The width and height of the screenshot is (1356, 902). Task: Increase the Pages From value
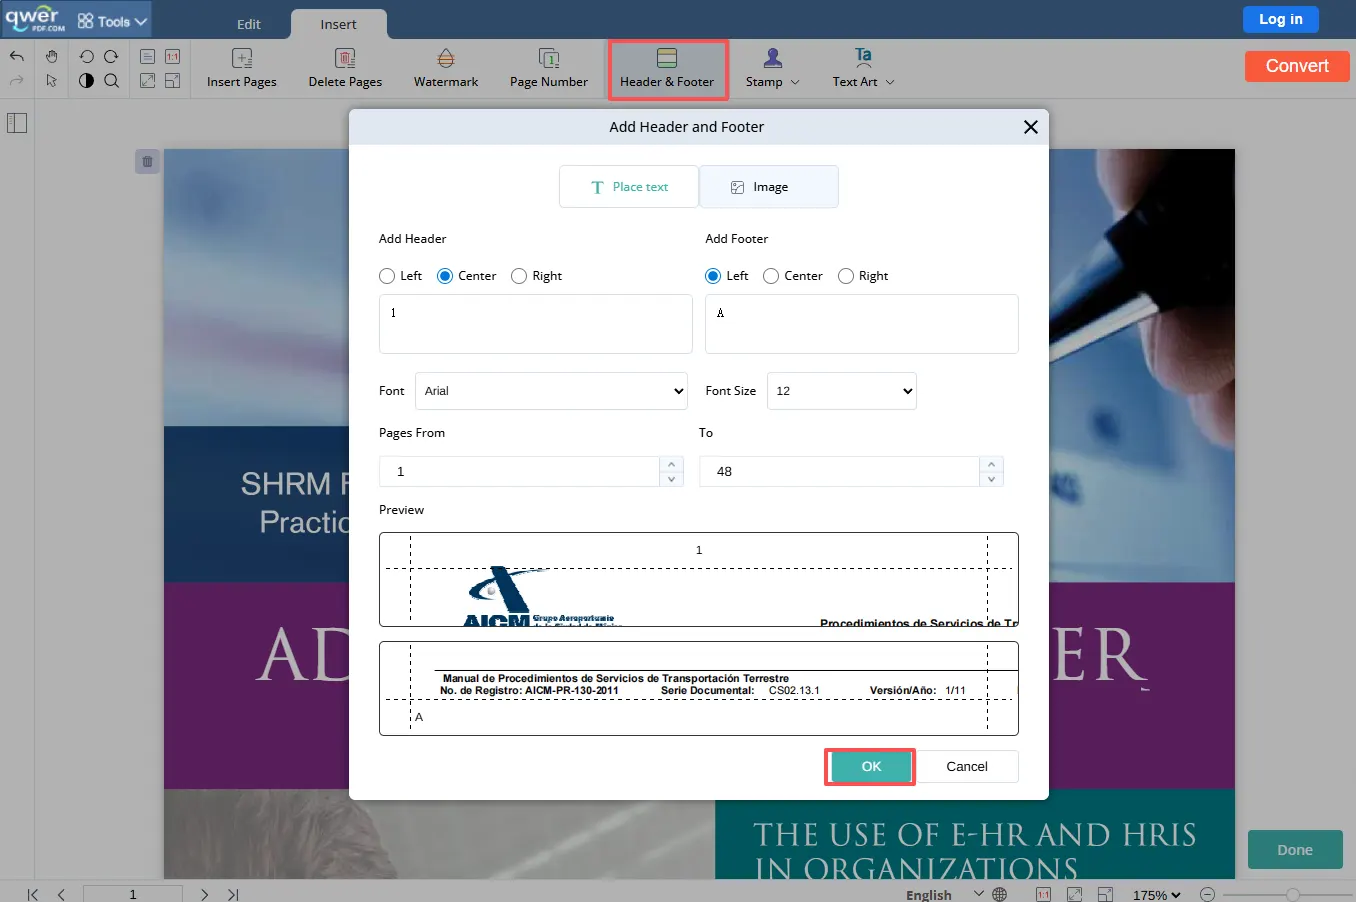[672, 464]
